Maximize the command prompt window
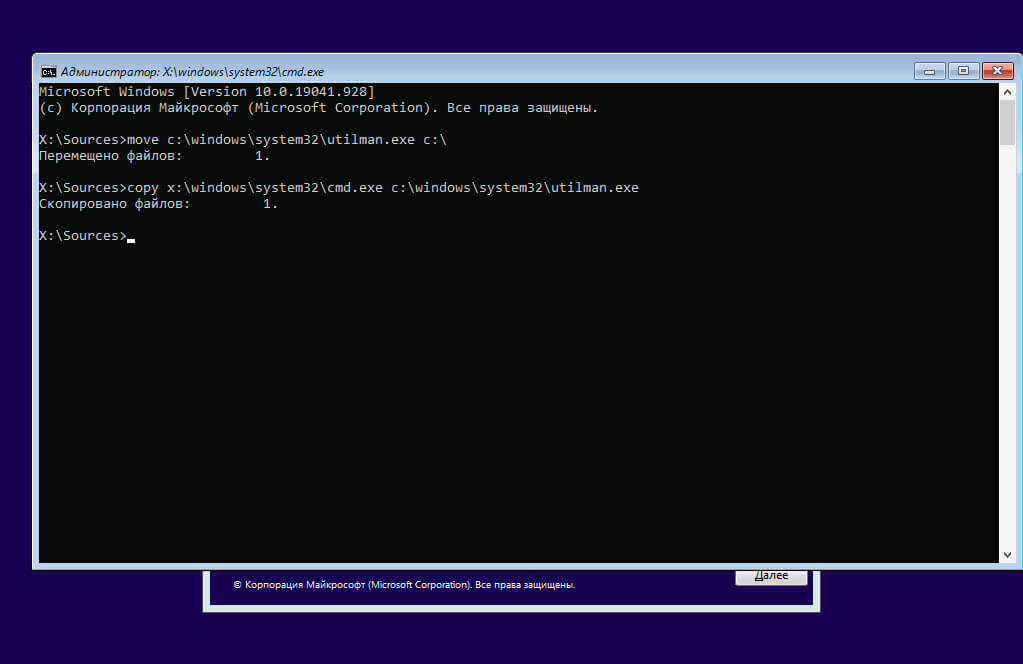 964,71
